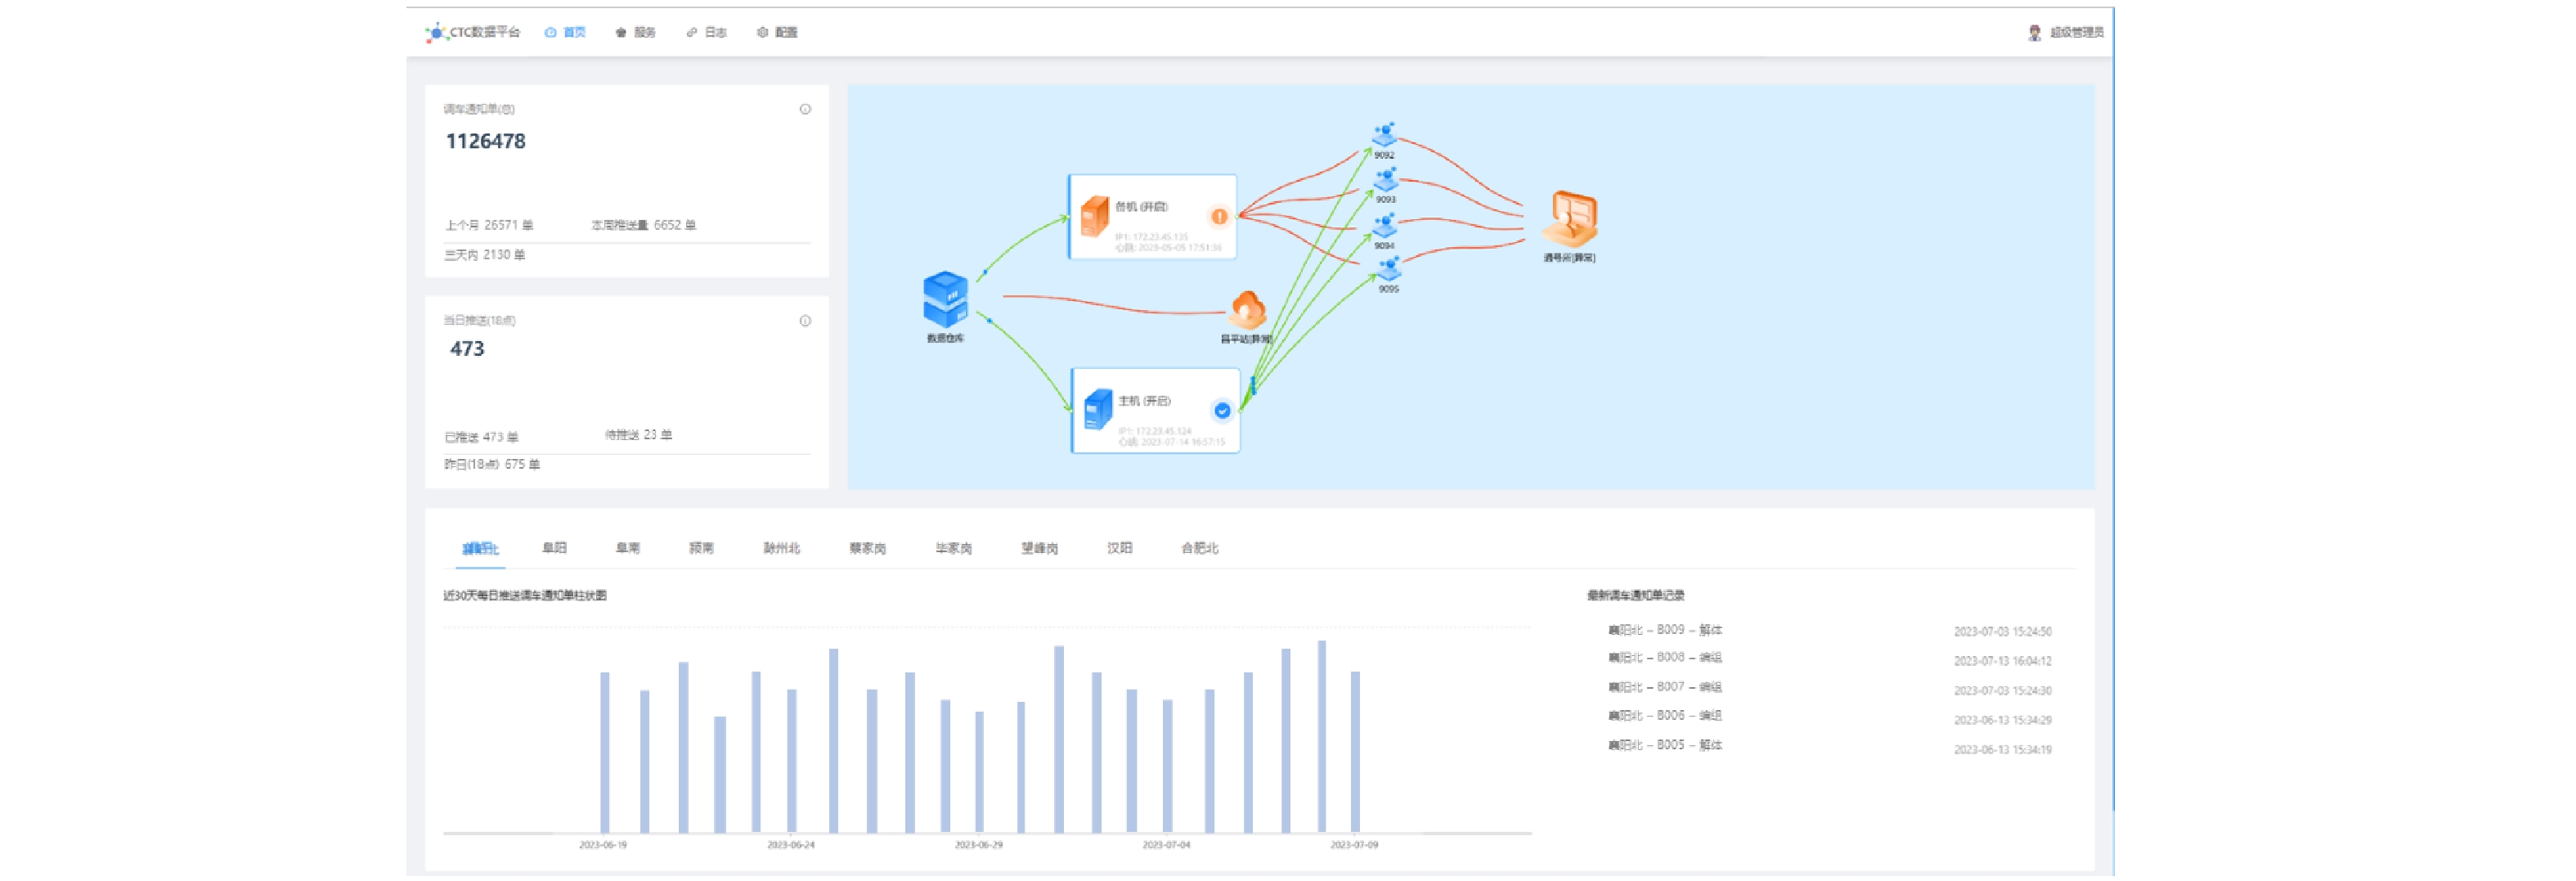Switch to the 阜阳 station tab
2576x881 pixels.
[554, 548]
